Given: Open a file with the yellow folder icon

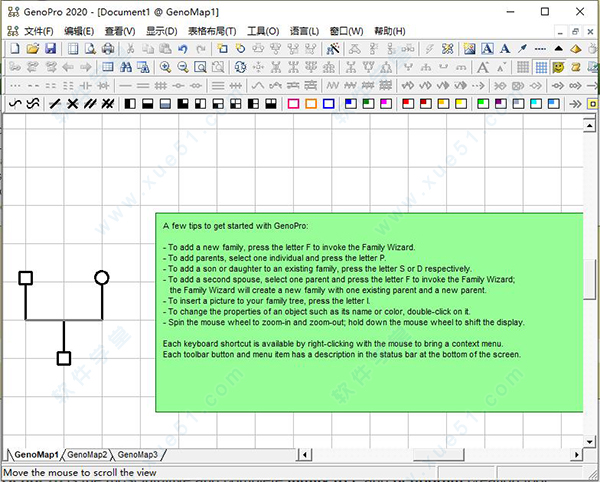Looking at the screenshot, I should pos(33,49).
